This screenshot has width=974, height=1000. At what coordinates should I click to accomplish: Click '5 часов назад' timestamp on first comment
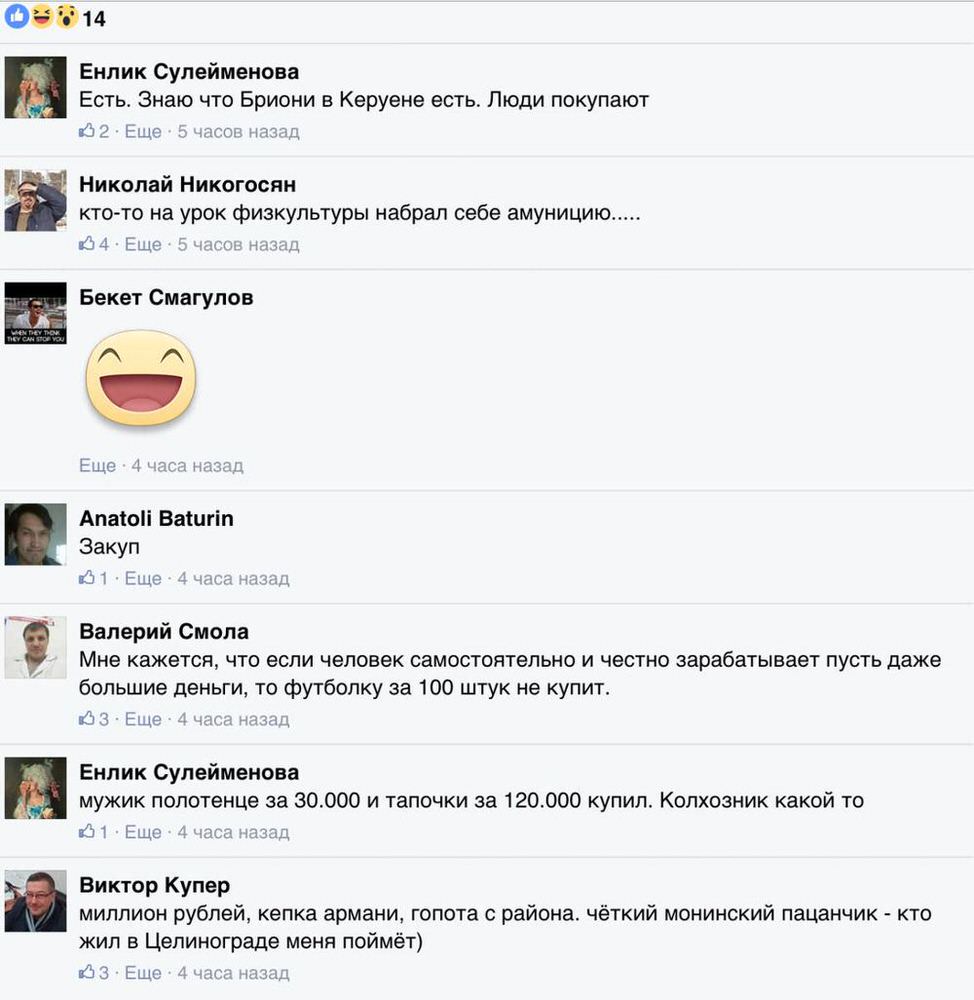pos(238,131)
